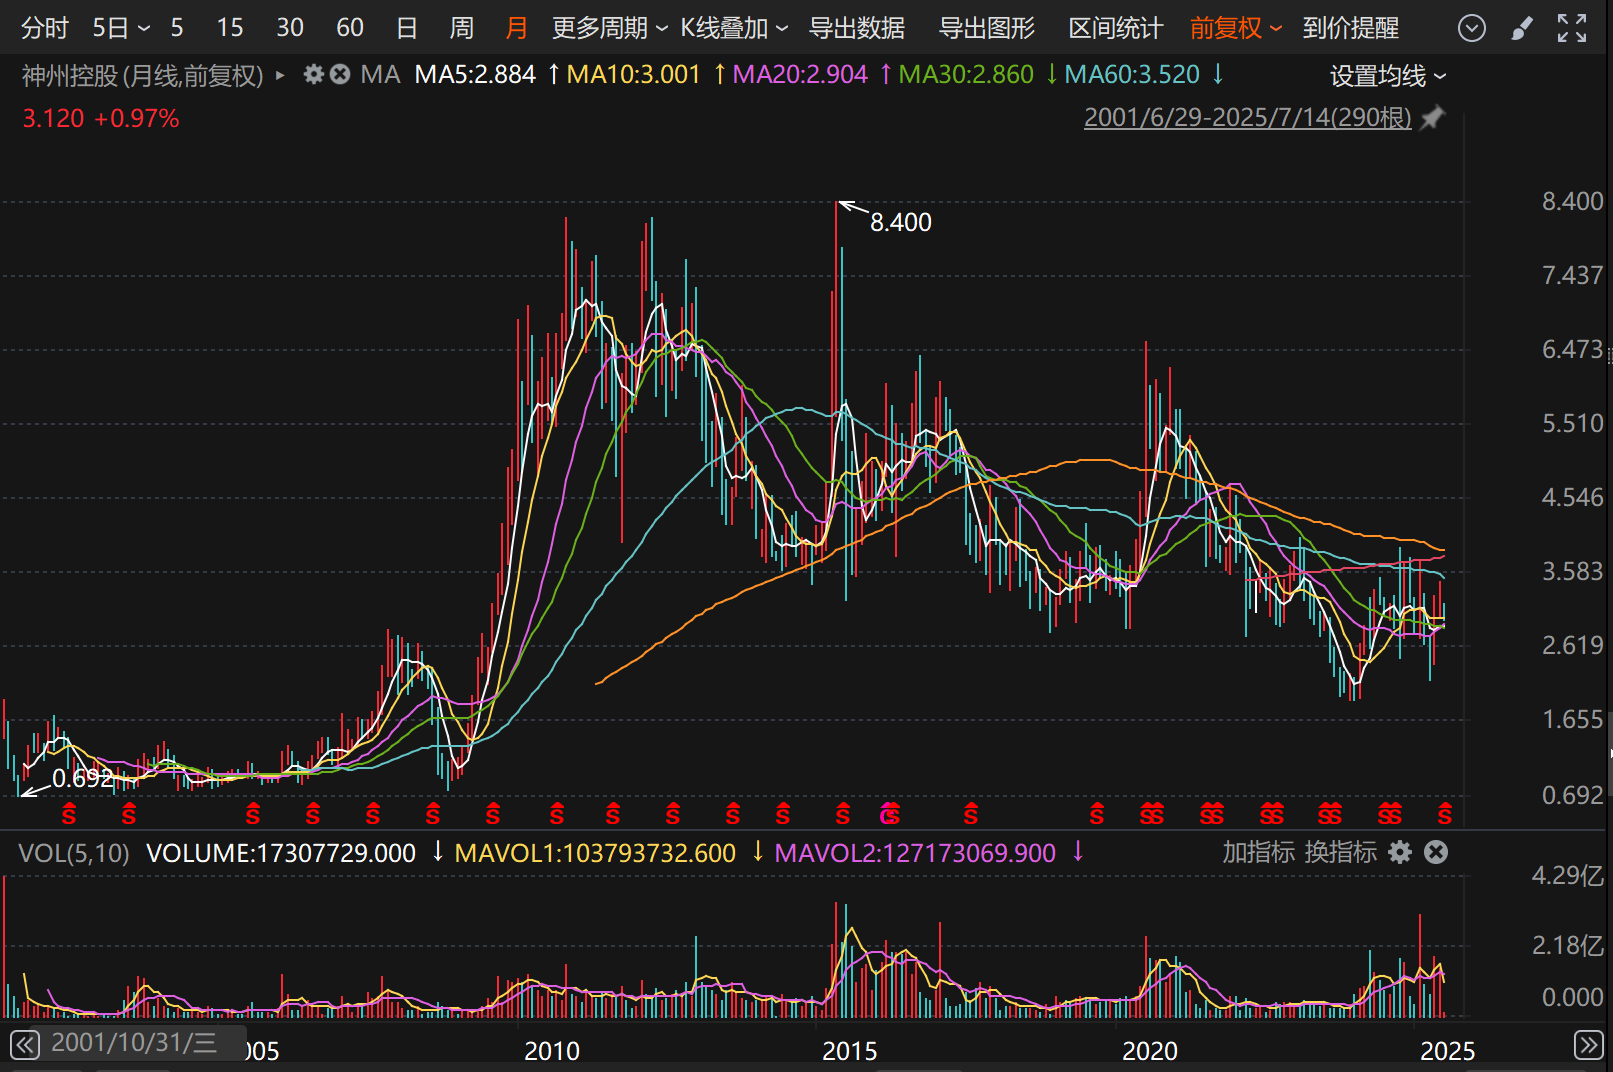
Task: Select the drawing brush tool icon
Action: point(1521,28)
